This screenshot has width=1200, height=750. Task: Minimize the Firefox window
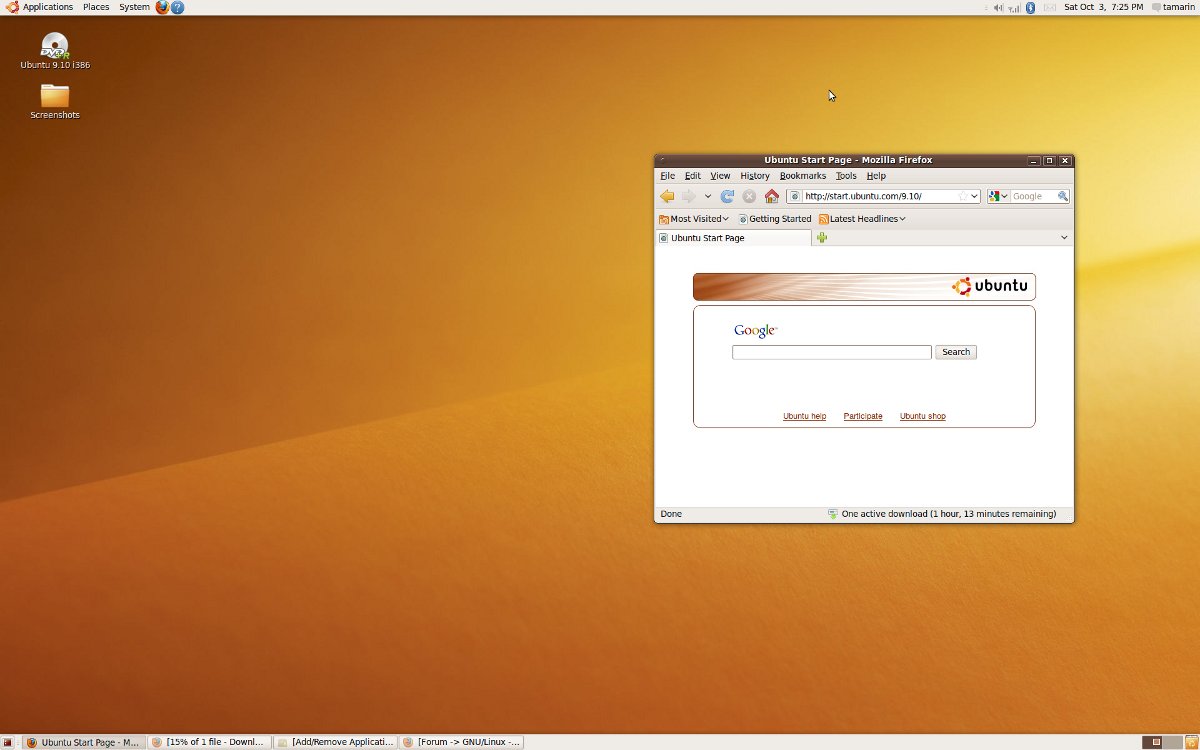pyautogui.click(x=1033, y=160)
